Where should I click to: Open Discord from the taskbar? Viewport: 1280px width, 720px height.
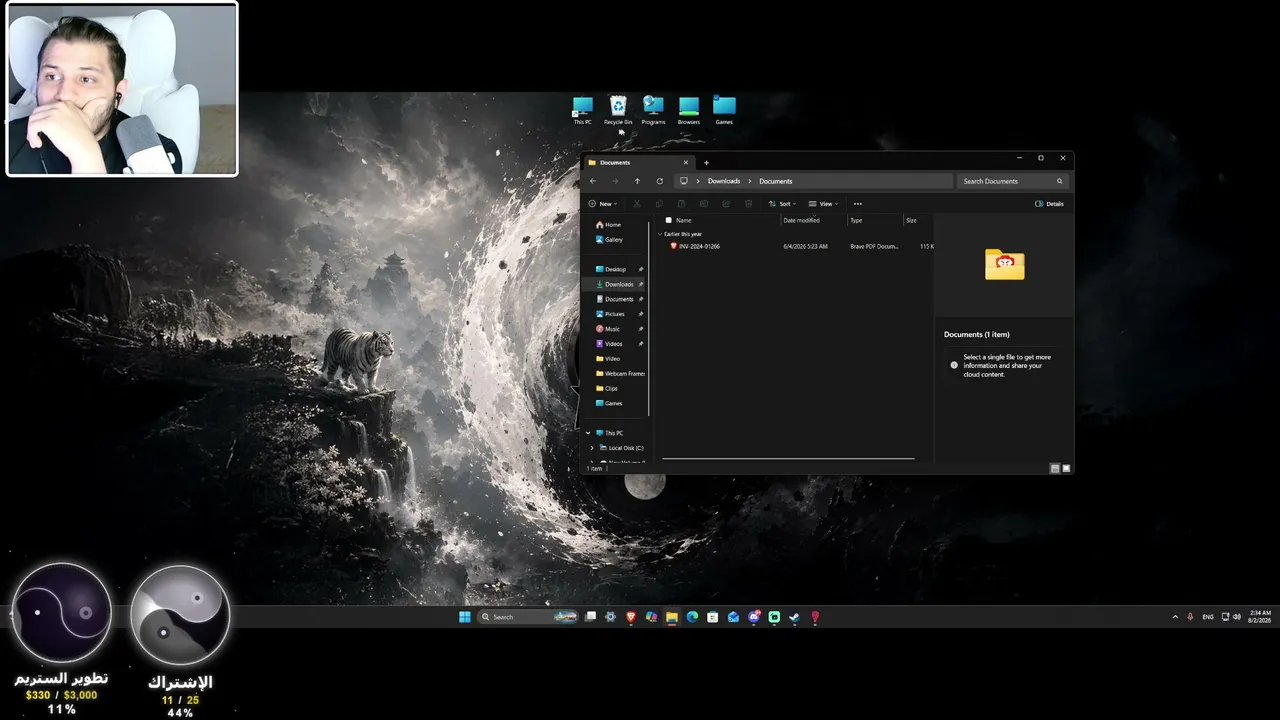[x=754, y=617]
